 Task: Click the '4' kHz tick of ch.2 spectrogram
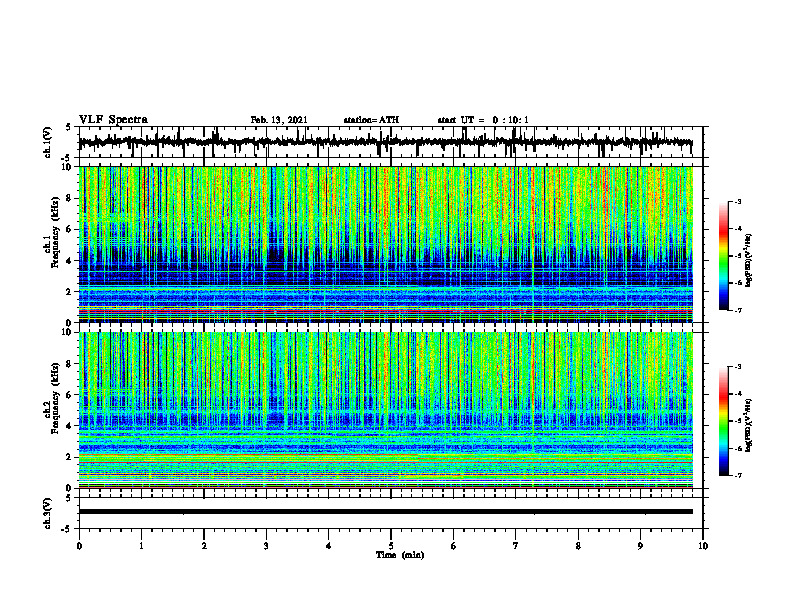point(69,426)
